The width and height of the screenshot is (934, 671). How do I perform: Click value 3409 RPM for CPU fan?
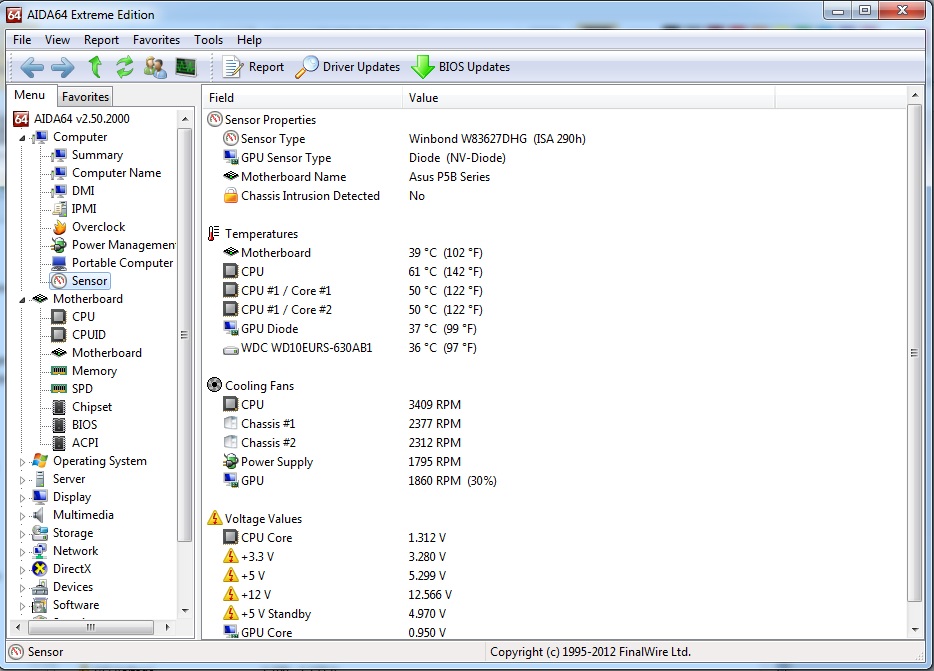434,405
